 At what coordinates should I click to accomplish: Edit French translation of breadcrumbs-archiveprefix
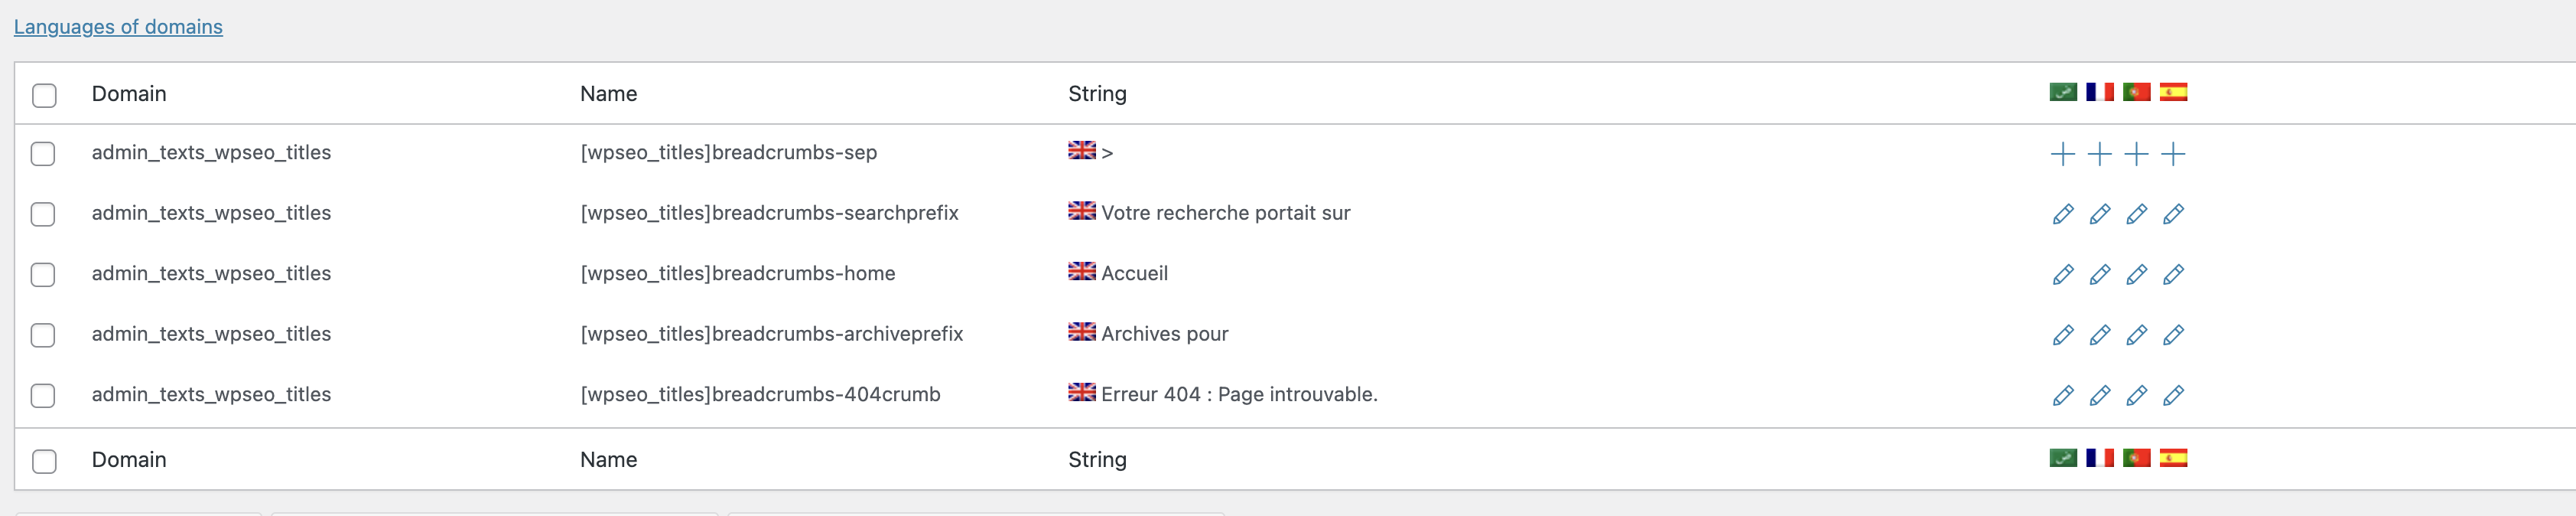coord(2100,335)
